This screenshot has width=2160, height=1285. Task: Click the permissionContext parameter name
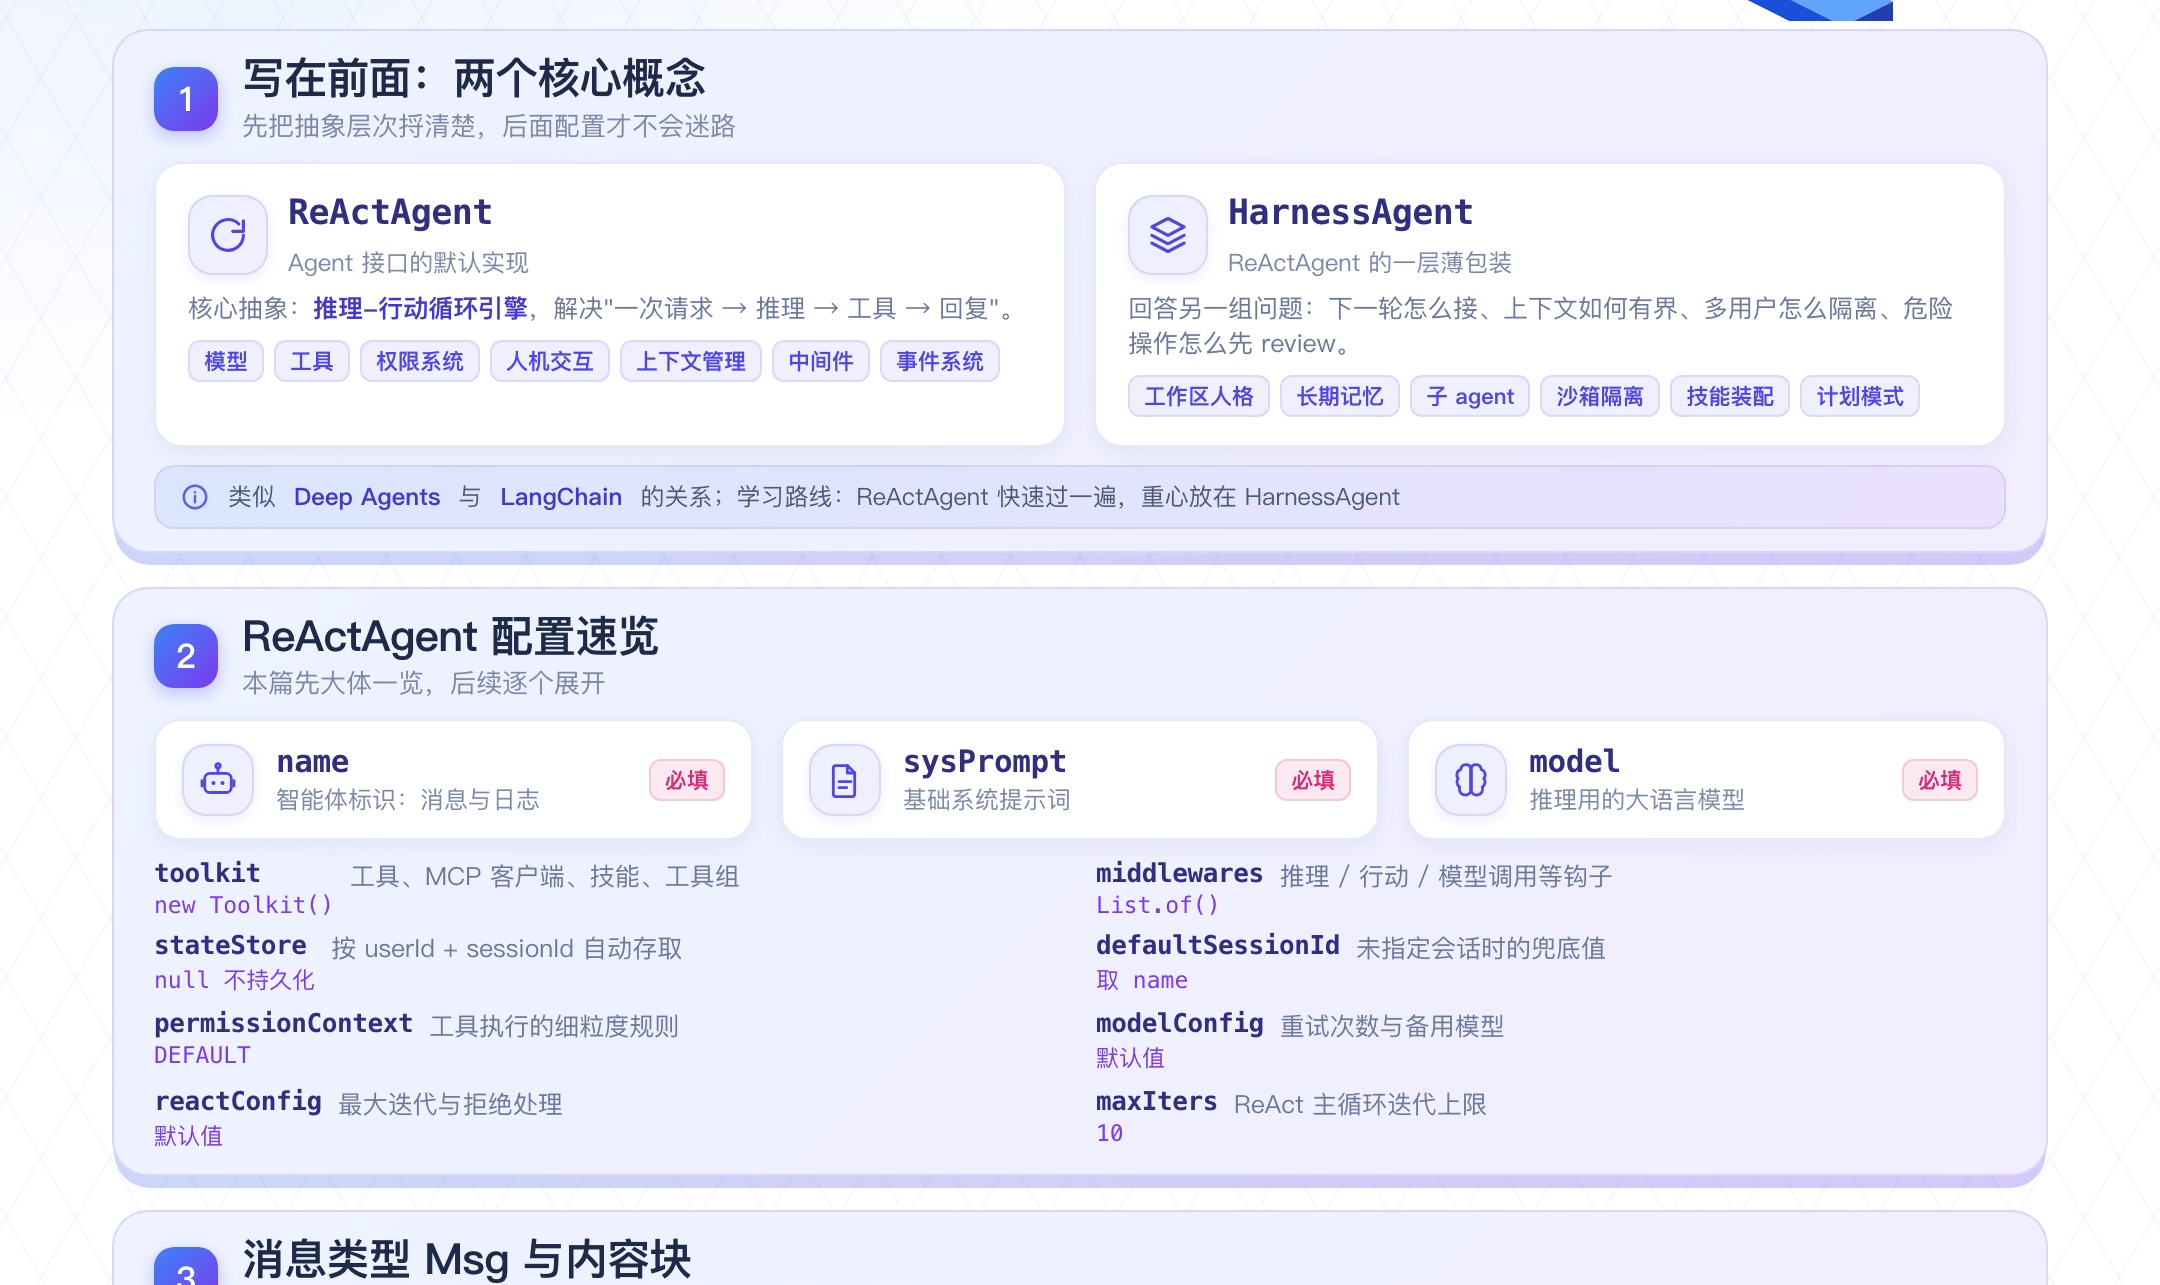coord(284,1023)
